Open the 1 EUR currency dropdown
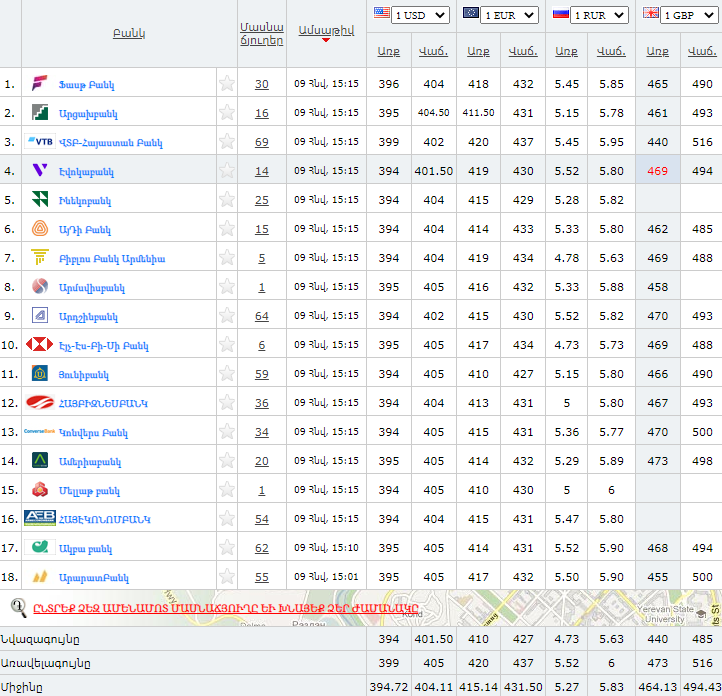The image size is (722, 696). 510,15
